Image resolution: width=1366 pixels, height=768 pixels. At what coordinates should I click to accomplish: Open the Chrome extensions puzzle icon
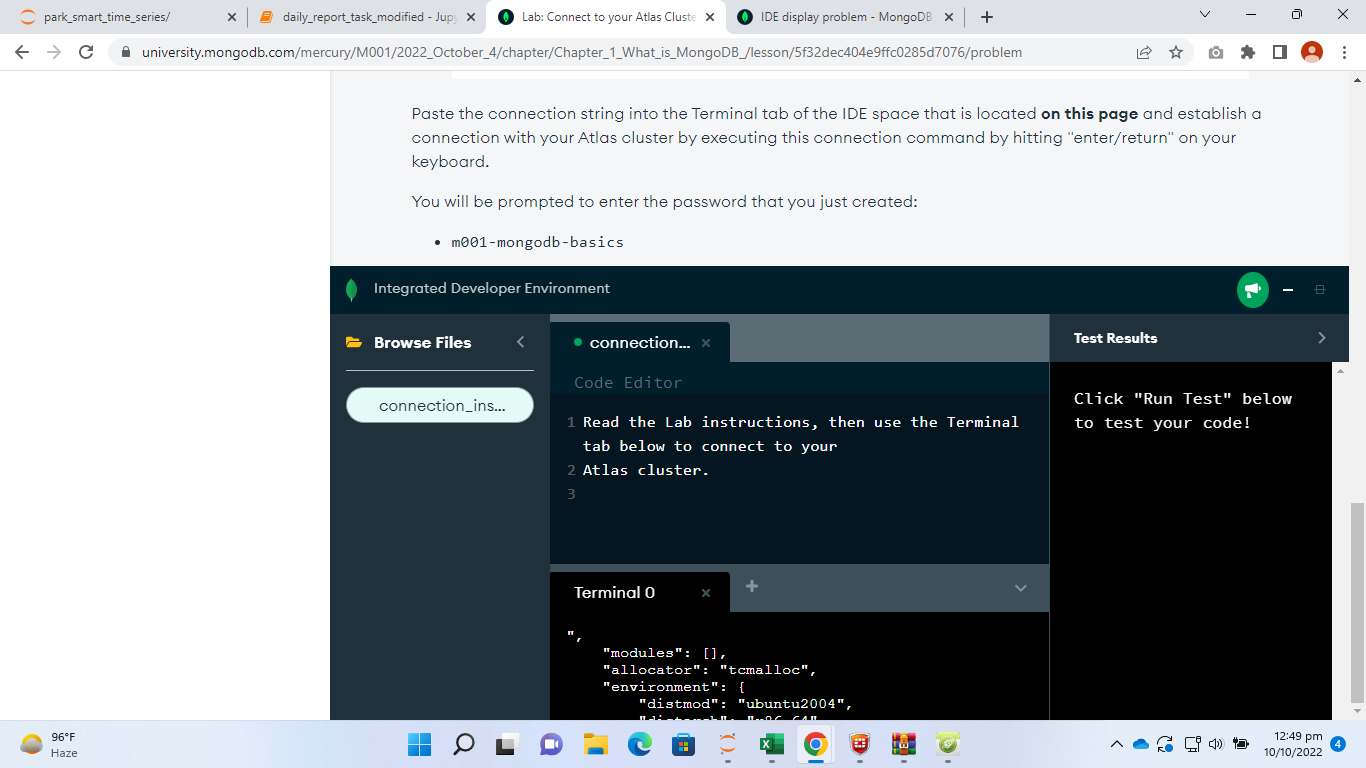coord(1247,52)
